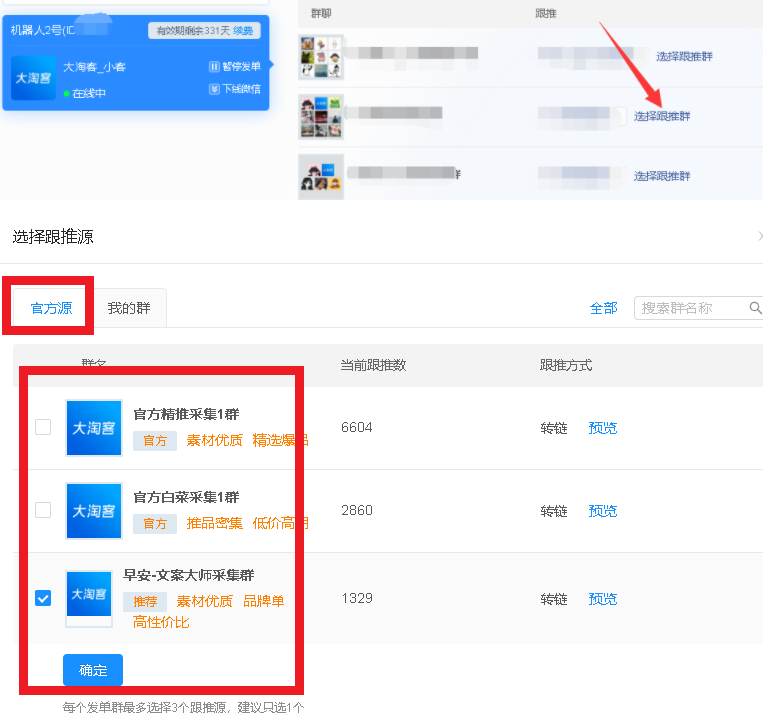Open first group chat avatar thumbnail
The width and height of the screenshot is (763, 725).
pyautogui.click(x=321, y=57)
